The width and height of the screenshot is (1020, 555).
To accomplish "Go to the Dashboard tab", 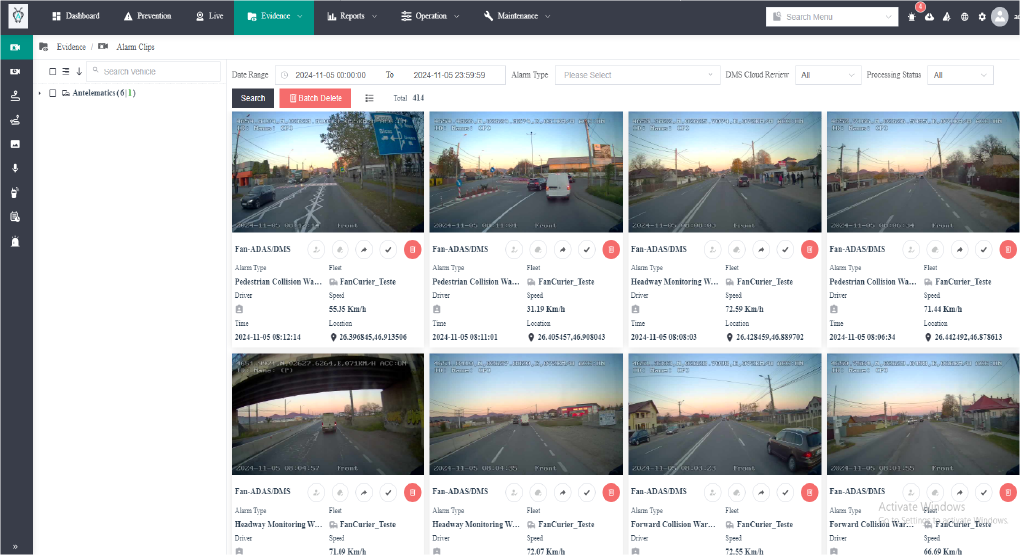I will [x=76, y=16].
